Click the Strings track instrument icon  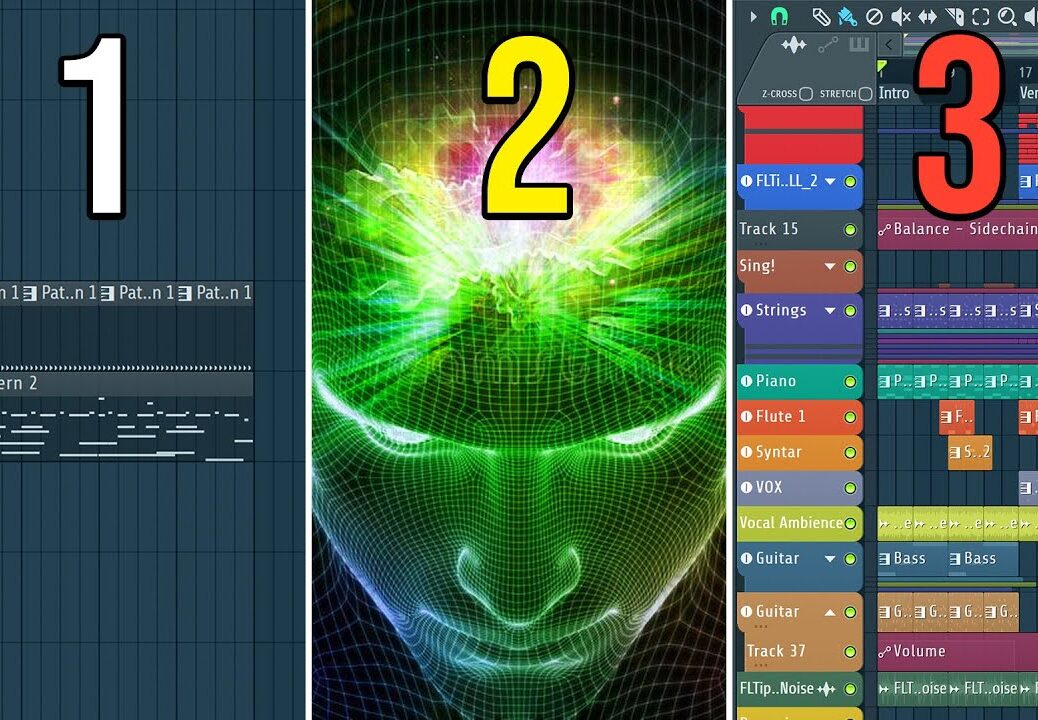[746, 310]
